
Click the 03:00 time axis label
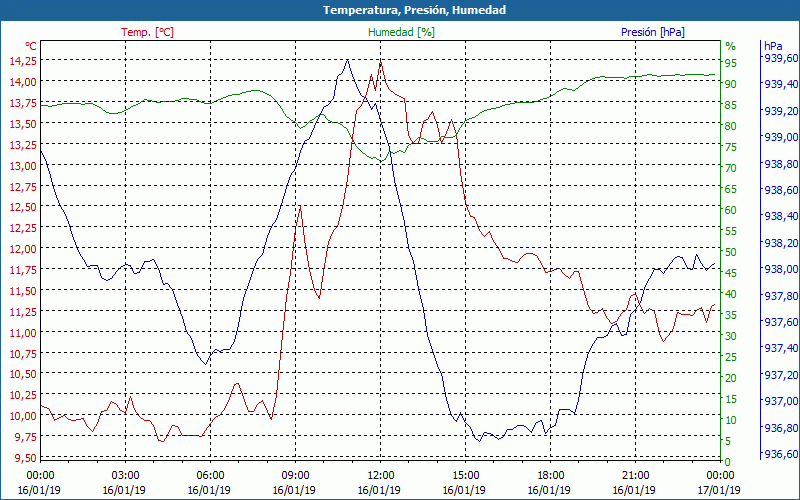(125, 476)
